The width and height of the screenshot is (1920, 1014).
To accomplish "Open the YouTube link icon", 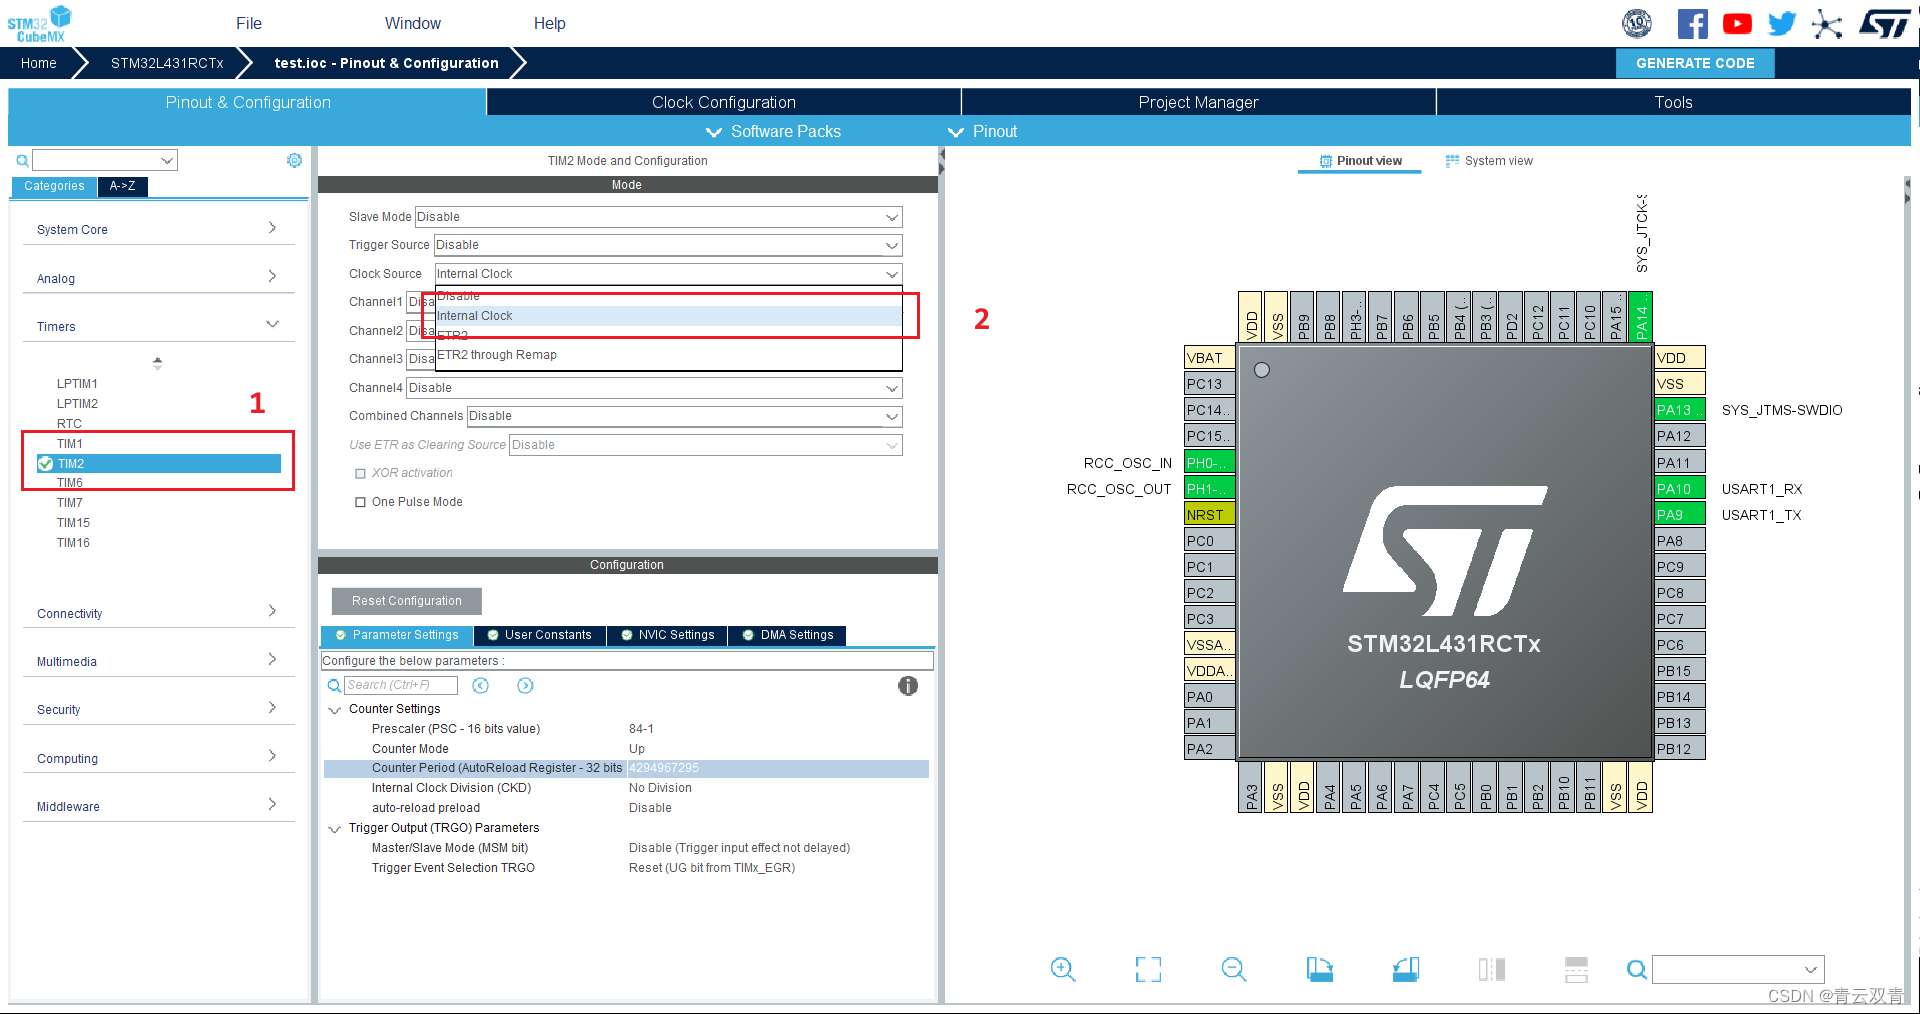I will click(1737, 23).
